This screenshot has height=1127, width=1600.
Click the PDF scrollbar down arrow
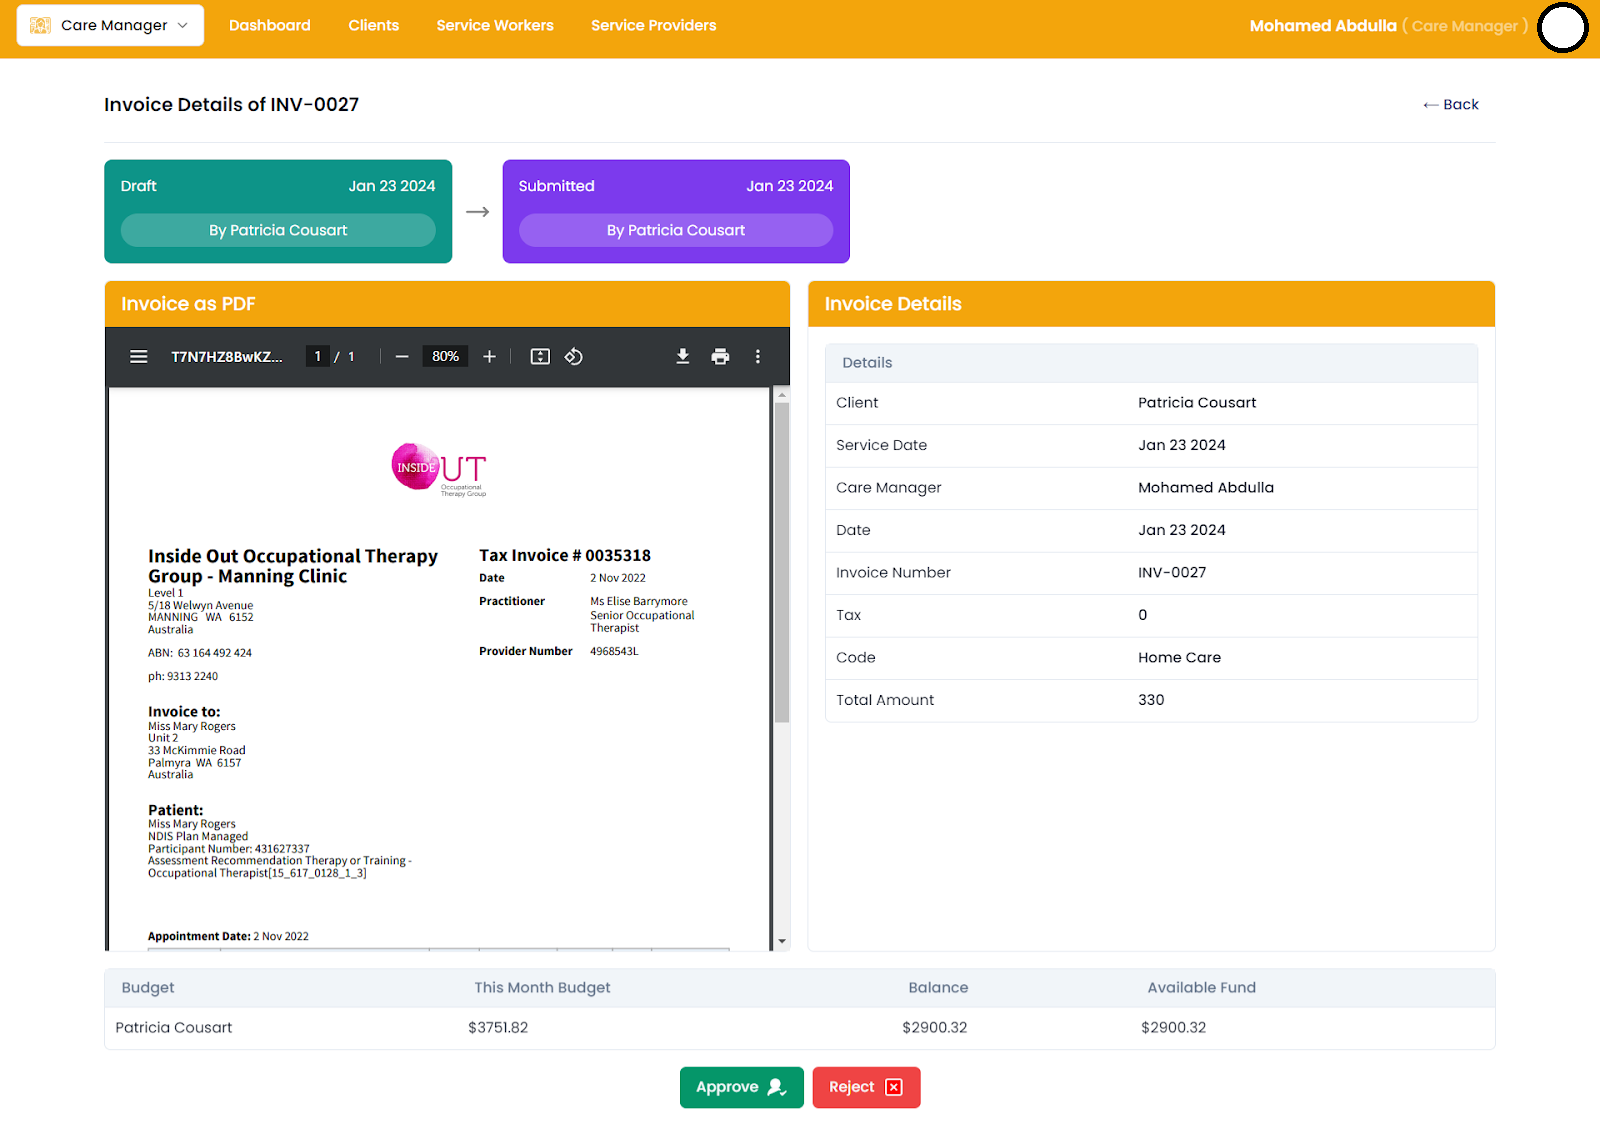[x=782, y=941]
